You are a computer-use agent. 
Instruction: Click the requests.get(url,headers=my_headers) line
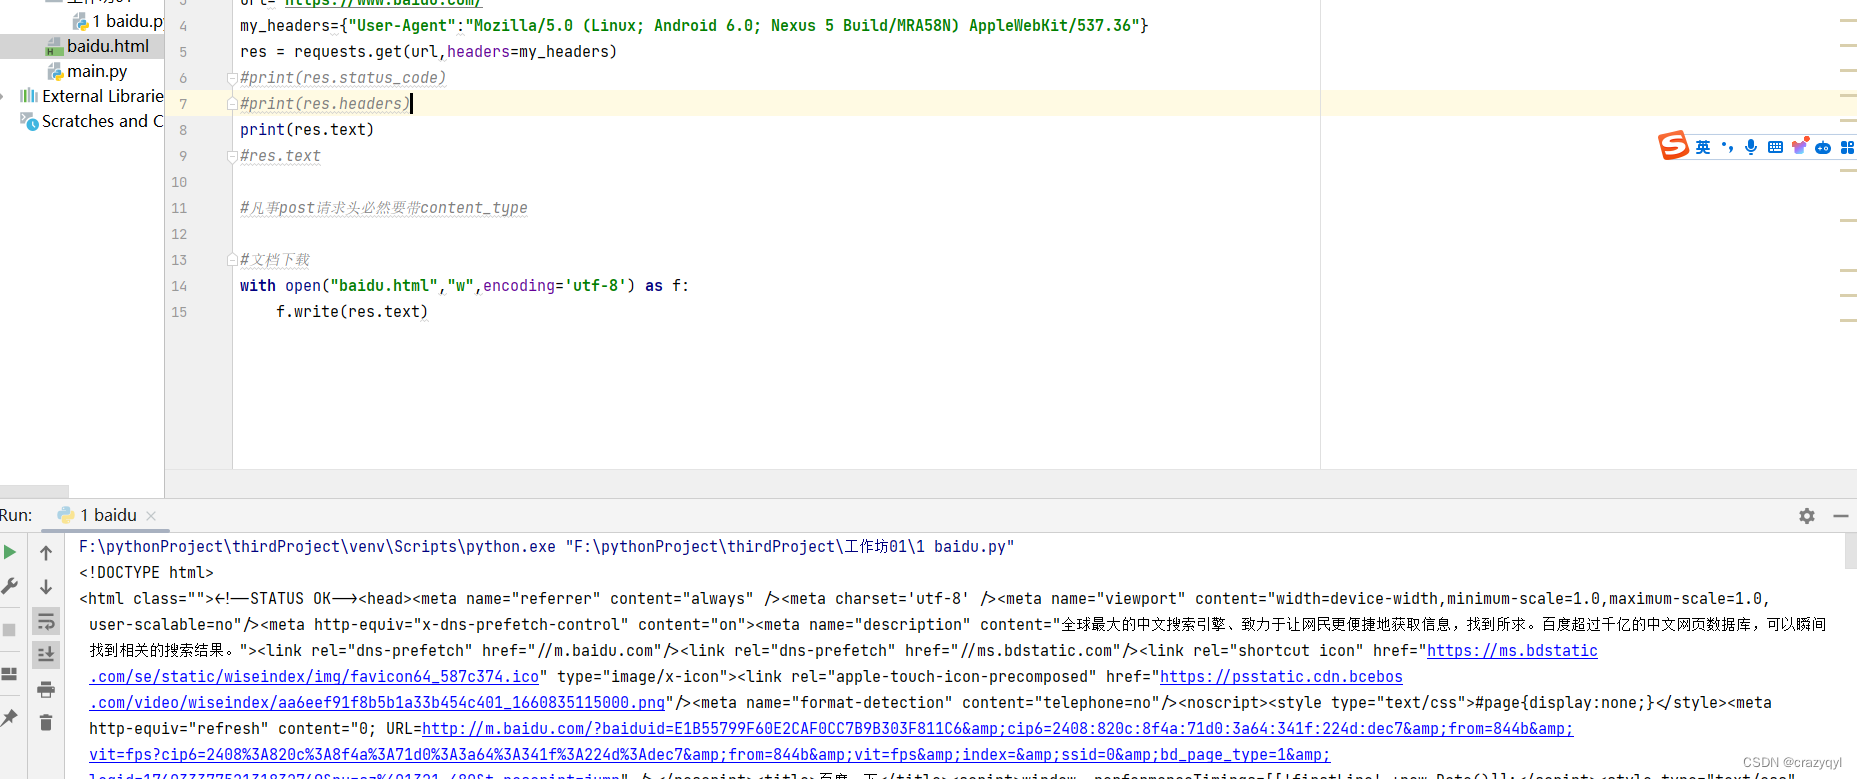click(428, 52)
